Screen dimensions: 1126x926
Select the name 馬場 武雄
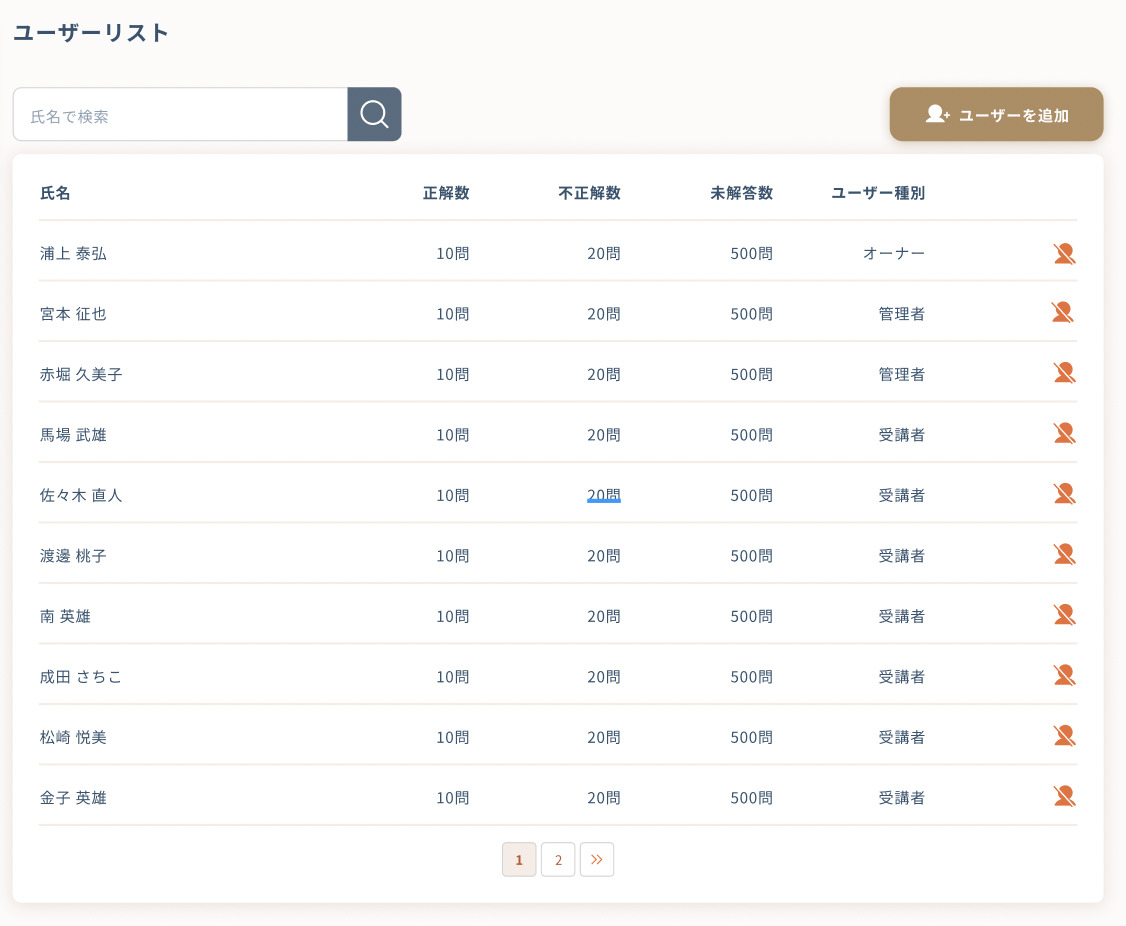[73, 435]
